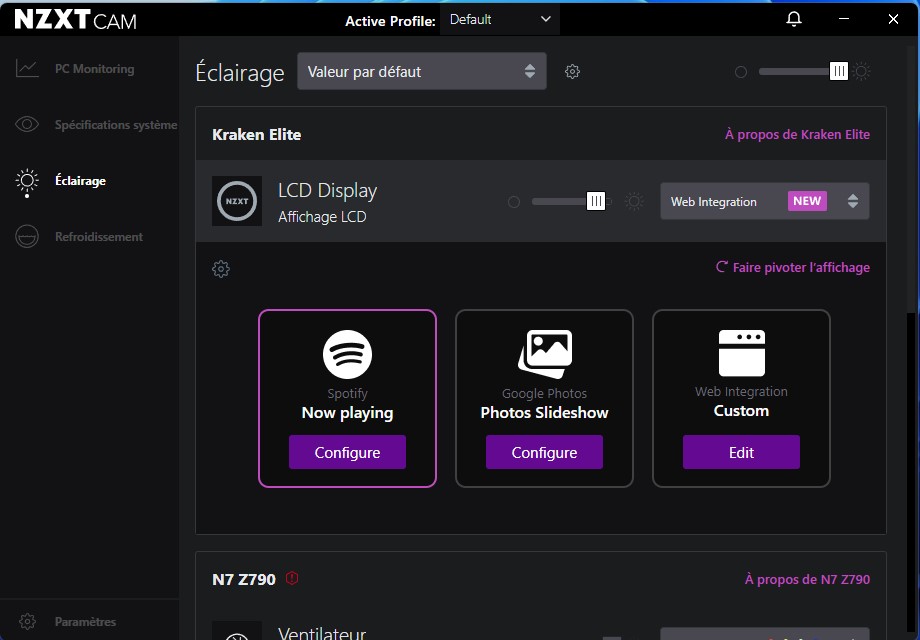
Task: Click Configure under Spotify Now playing
Action: (347, 452)
